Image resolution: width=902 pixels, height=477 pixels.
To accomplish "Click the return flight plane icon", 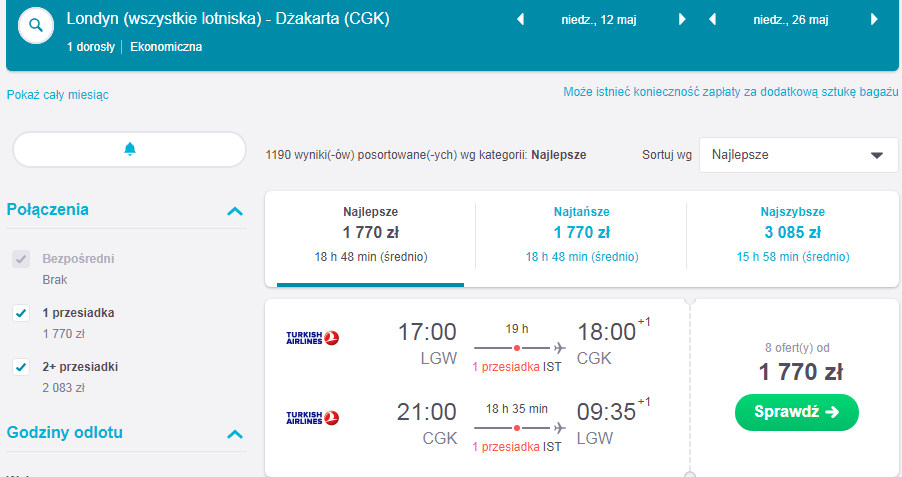I will point(559,428).
